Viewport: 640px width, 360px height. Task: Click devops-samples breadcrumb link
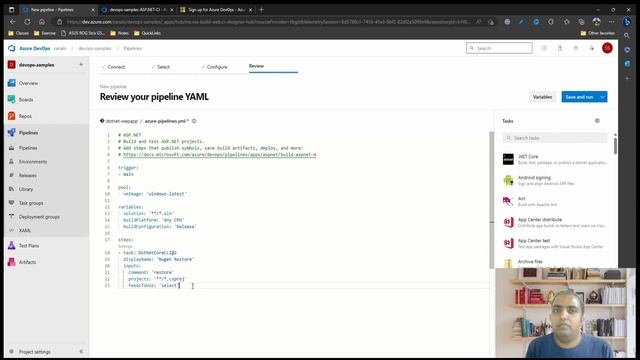tap(95, 48)
